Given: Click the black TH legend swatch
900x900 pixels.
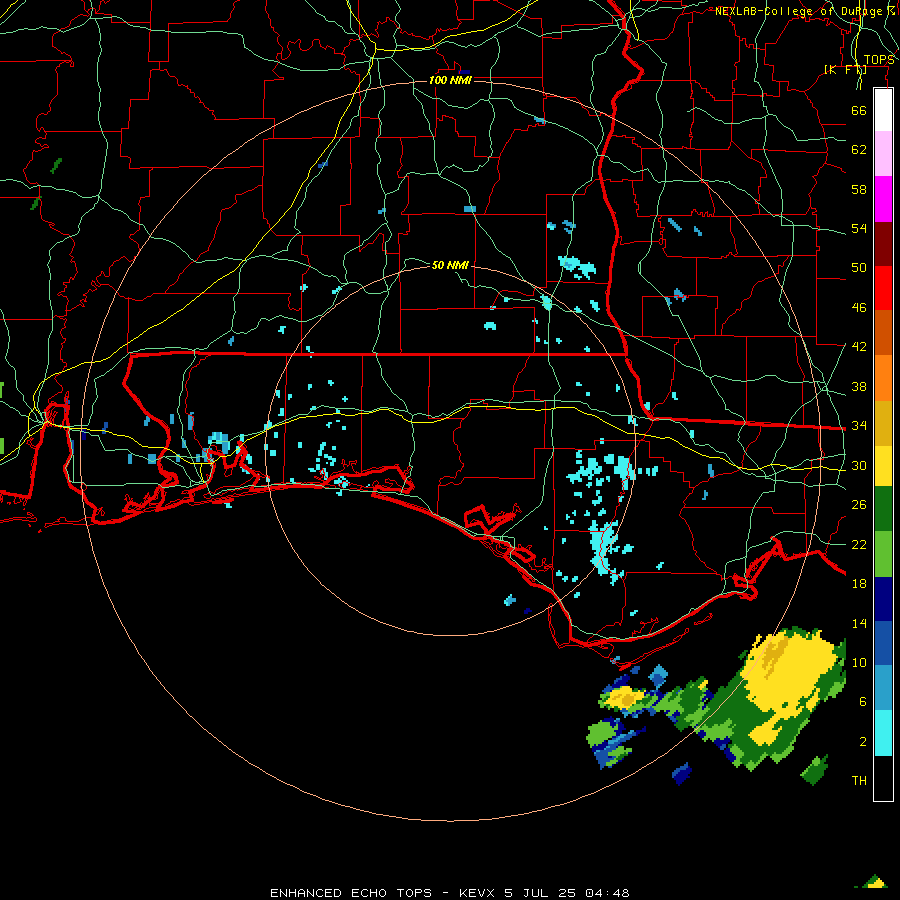Looking at the screenshot, I should tap(883, 778).
